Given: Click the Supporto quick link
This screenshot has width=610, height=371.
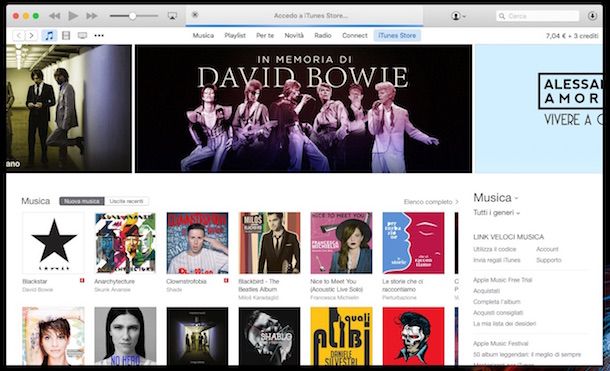Looking at the screenshot, I should [549, 260].
